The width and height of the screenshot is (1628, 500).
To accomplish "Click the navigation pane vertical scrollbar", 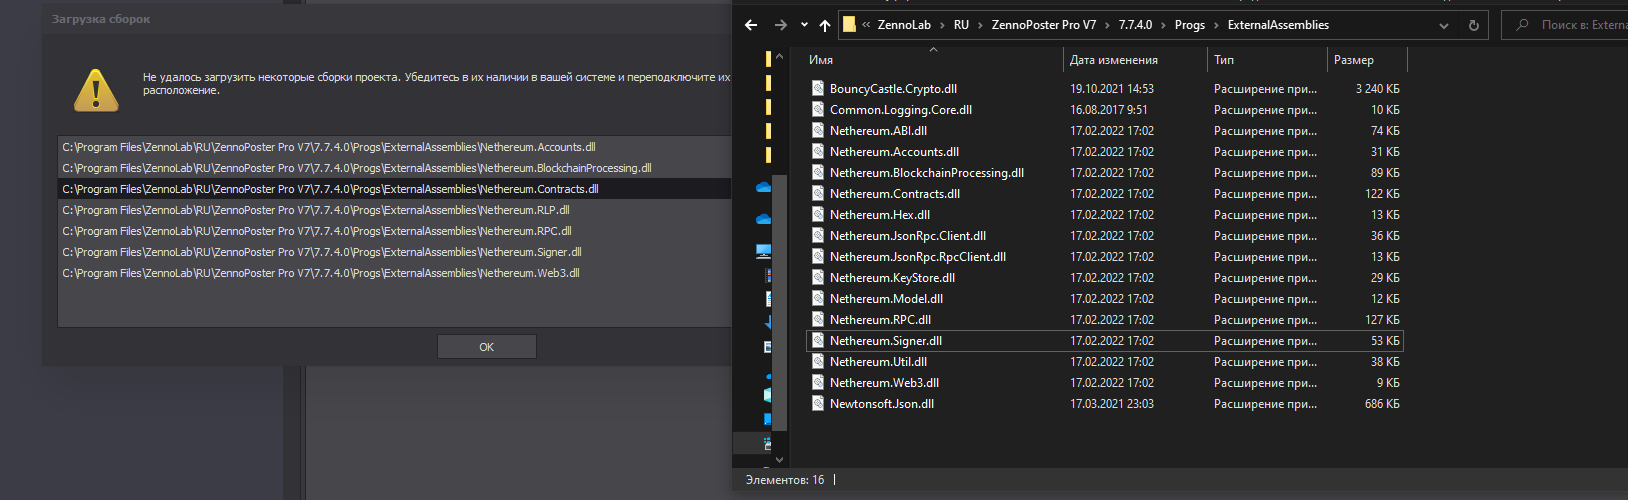I will [781, 300].
